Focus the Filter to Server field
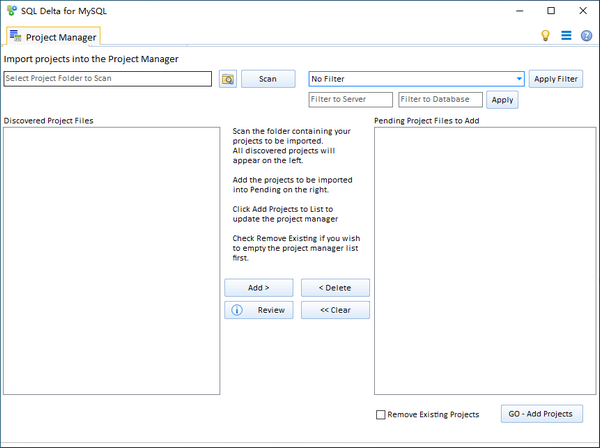600x448 pixels. (351, 99)
